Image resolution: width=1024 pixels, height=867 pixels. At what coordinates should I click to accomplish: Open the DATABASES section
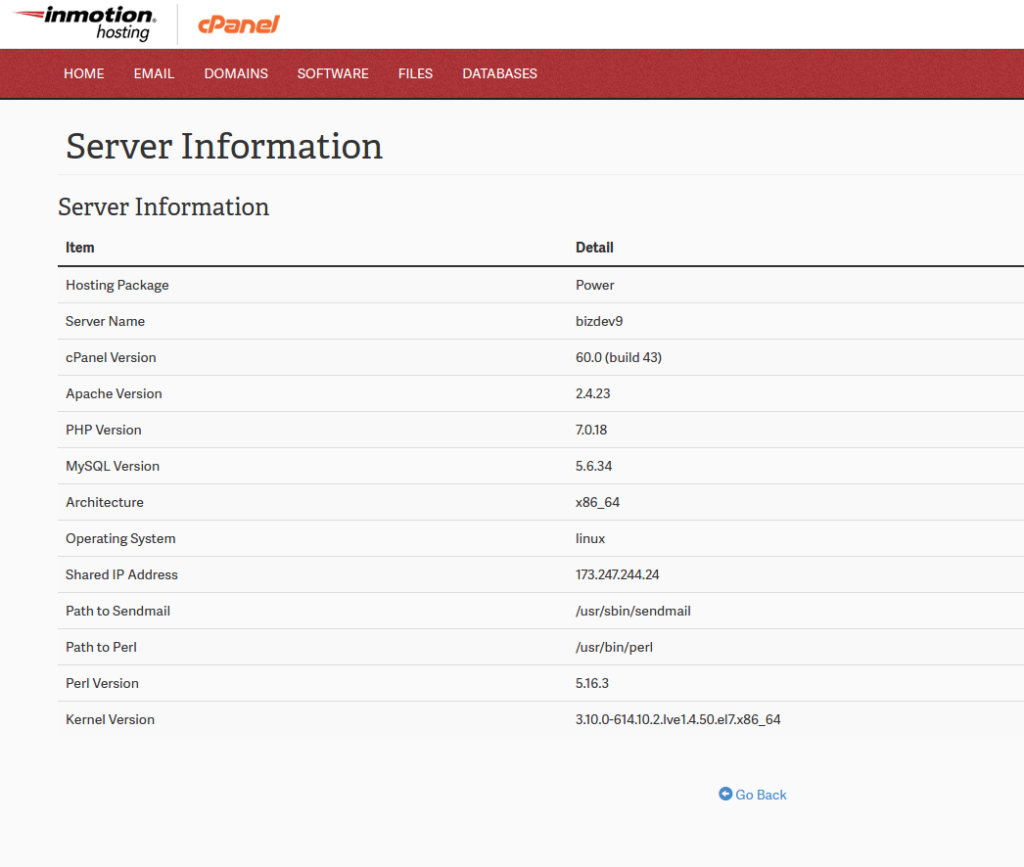(x=499, y=73)
